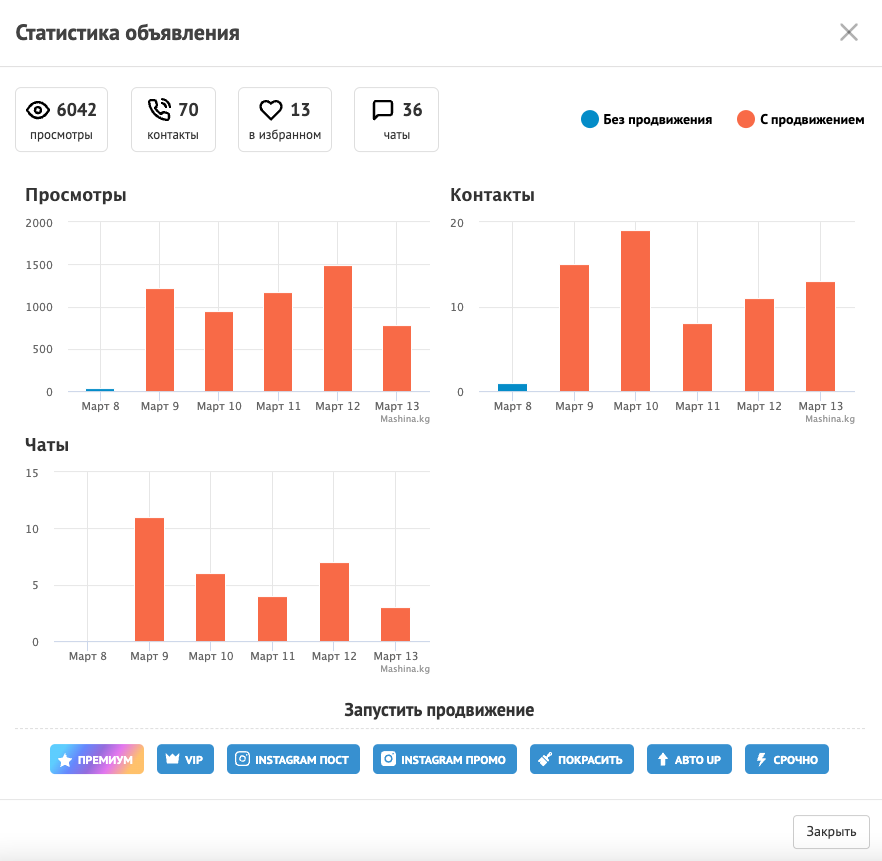Launch the Премиум promotion
Viewport: 882px width, 861px height.
pyautogui.click(x=97, y=759)
